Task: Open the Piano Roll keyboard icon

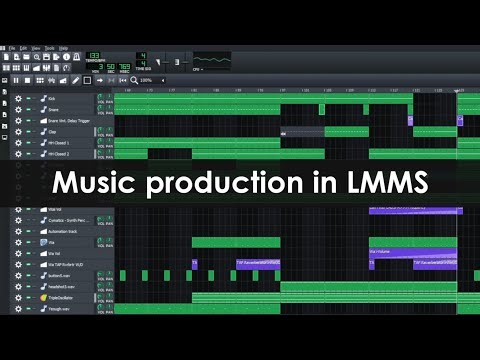Action: point(26,68)
